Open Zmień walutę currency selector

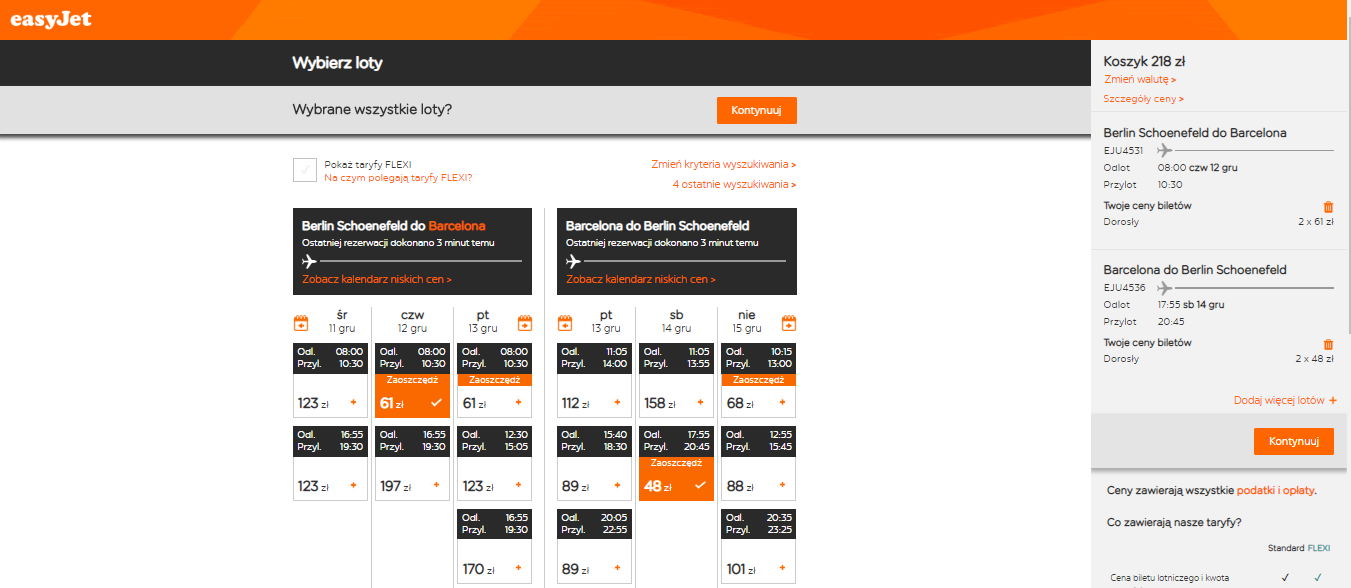[x=1140, y=79]
